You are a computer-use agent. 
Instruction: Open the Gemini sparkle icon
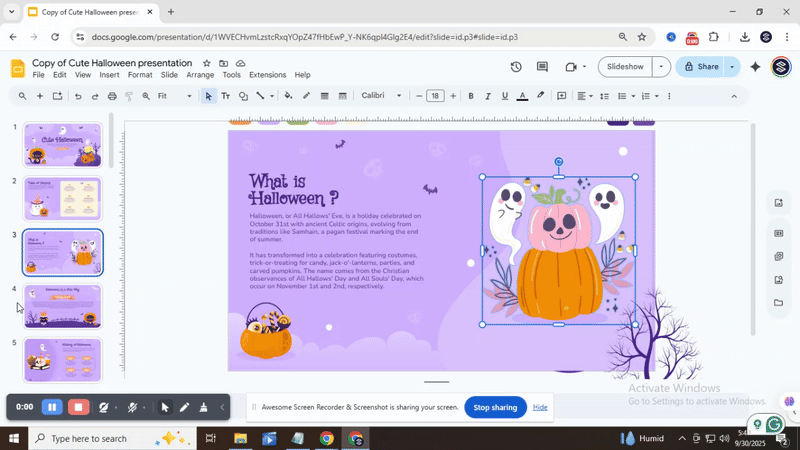pos(755,67)
